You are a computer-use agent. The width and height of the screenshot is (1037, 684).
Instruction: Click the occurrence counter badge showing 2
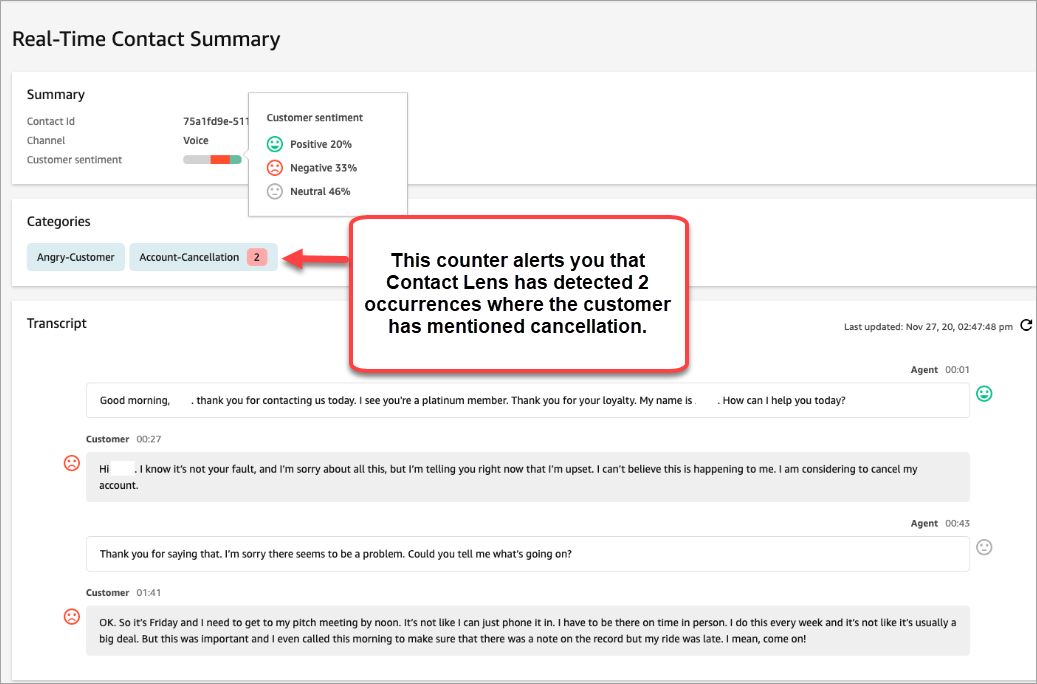(258, 257)
